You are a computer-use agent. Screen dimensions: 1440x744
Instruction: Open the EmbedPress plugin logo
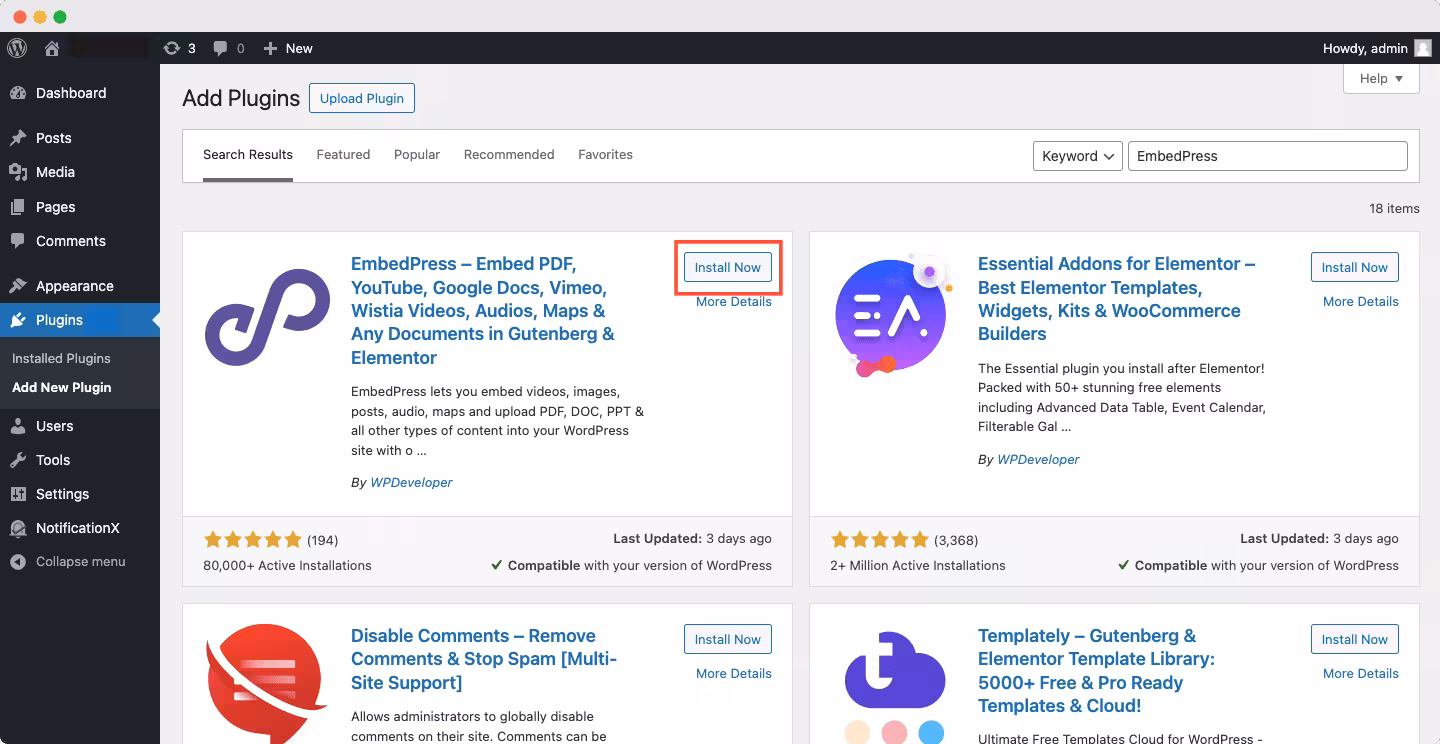267,316
